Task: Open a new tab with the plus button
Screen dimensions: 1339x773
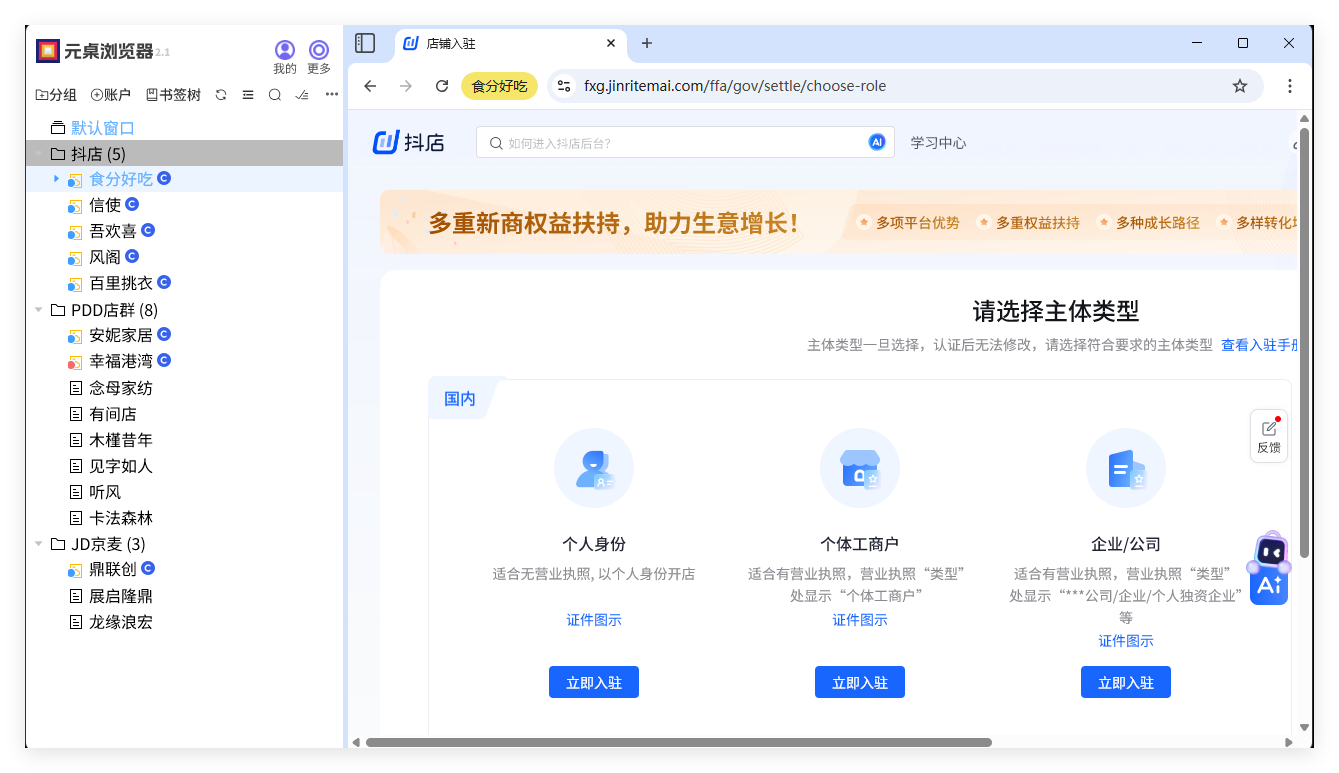Action: coord(647,43)
